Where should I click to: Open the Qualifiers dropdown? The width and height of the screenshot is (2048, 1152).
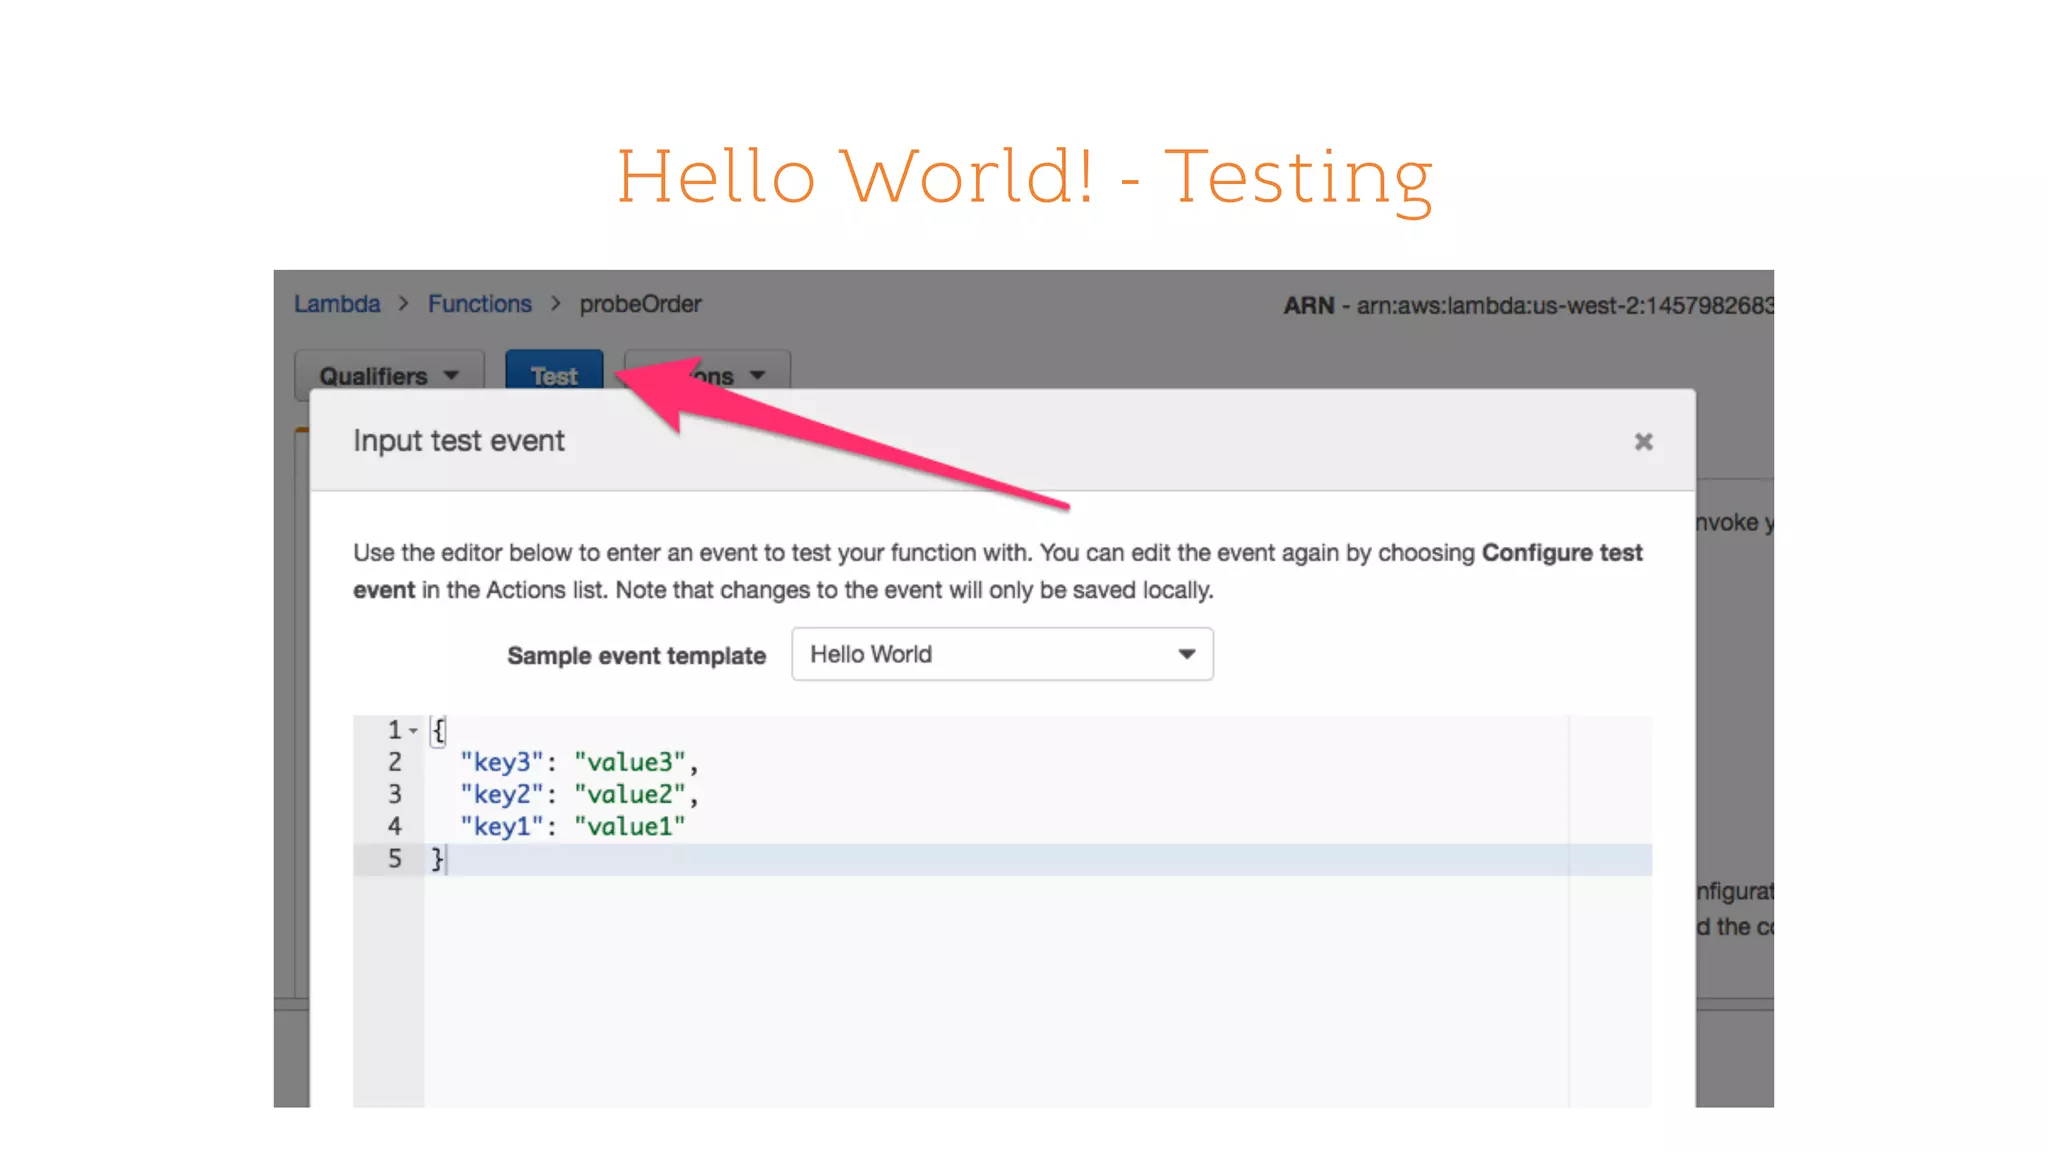click(x=389, y=376)
